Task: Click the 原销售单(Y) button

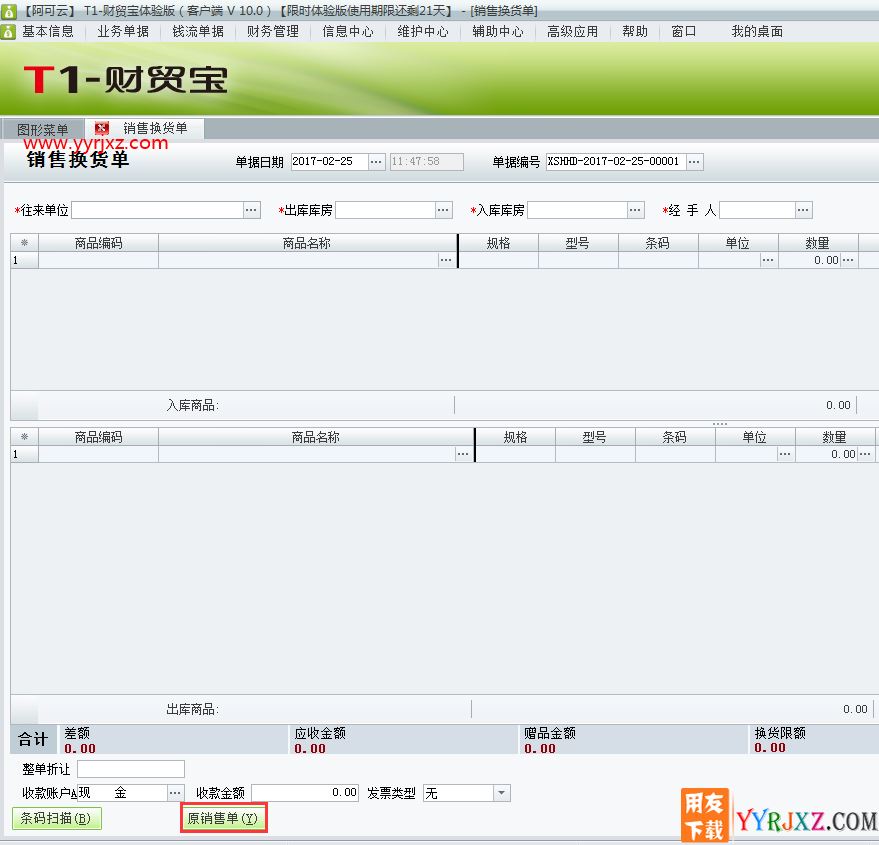Action: click(x=223, y=819)
